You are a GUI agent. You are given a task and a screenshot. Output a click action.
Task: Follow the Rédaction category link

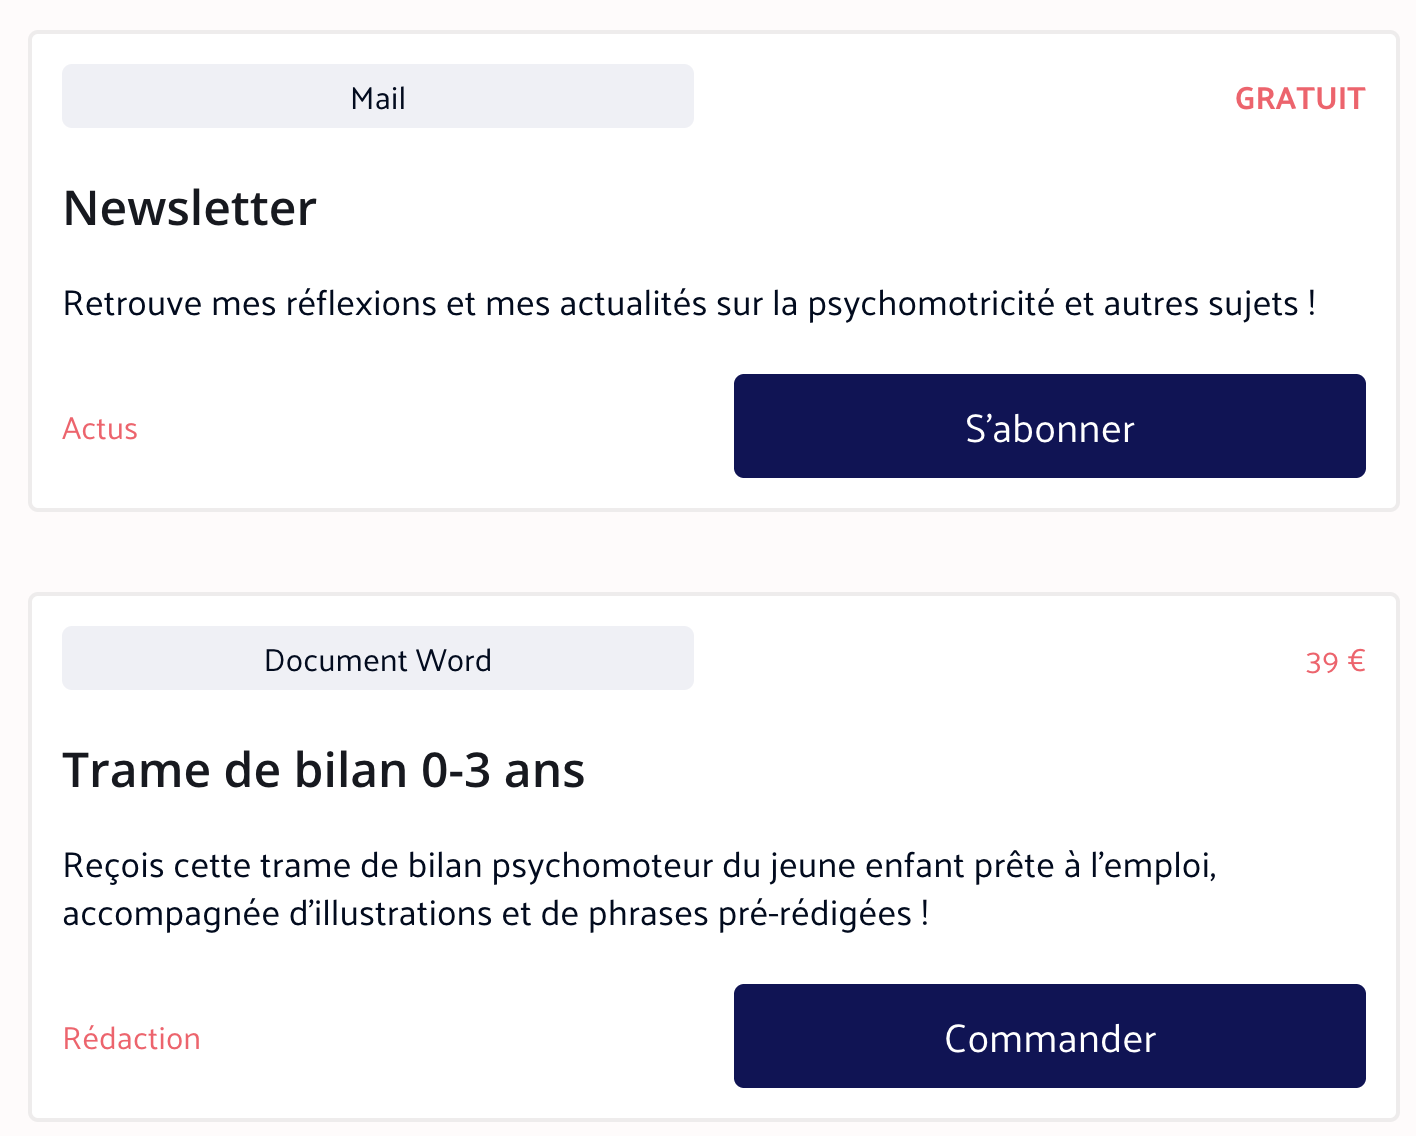(x=132, y=1039)
